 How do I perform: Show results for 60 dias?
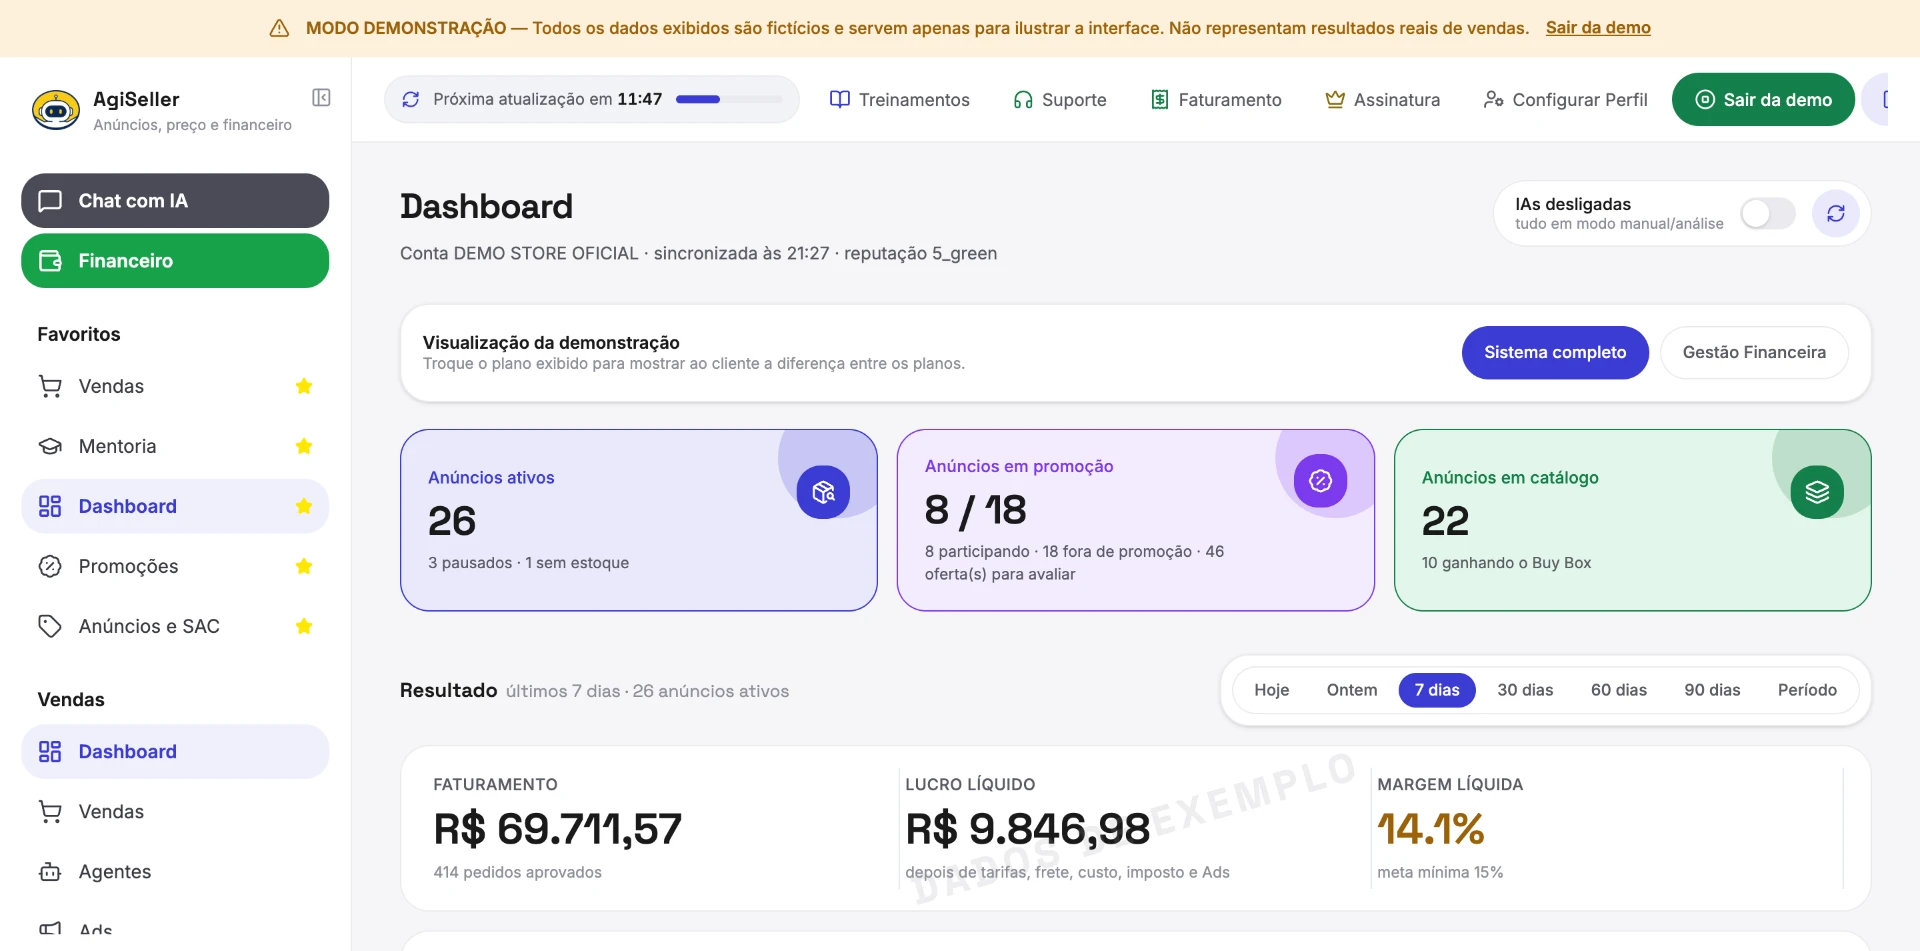(x=1619, y=690)
